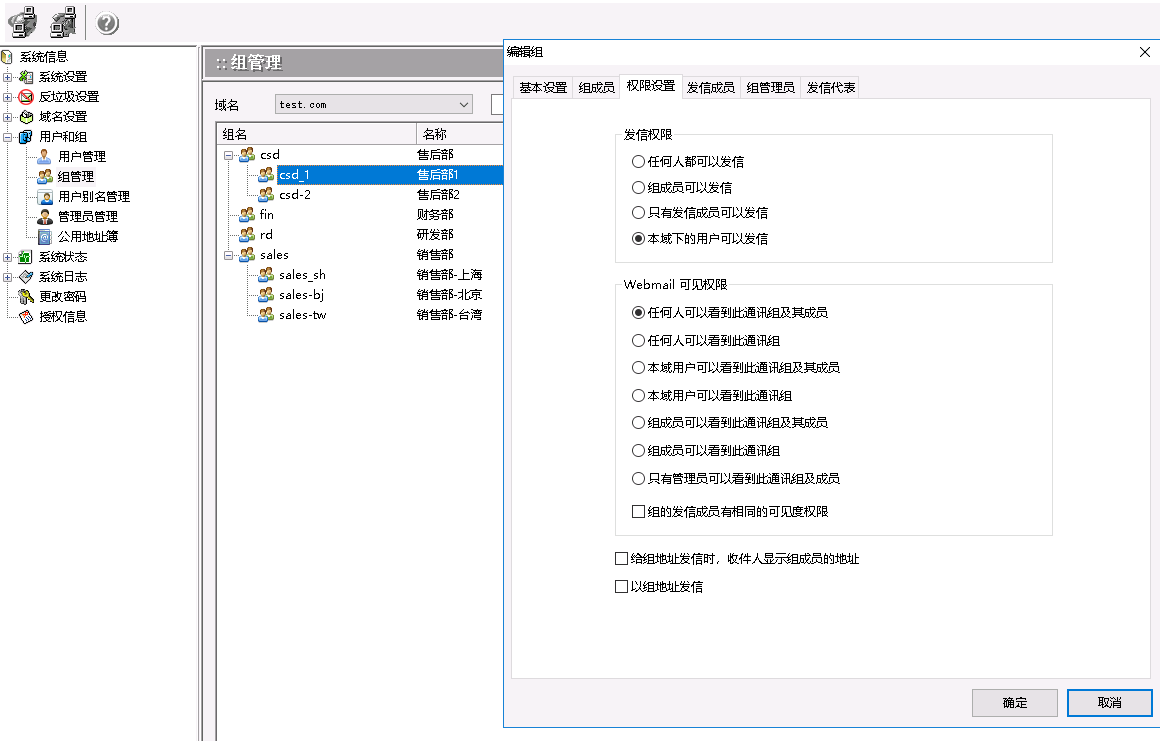Select the sales-bj group row
The height and width of the screenshot is (741, 1160).
(x=301, y=294)
